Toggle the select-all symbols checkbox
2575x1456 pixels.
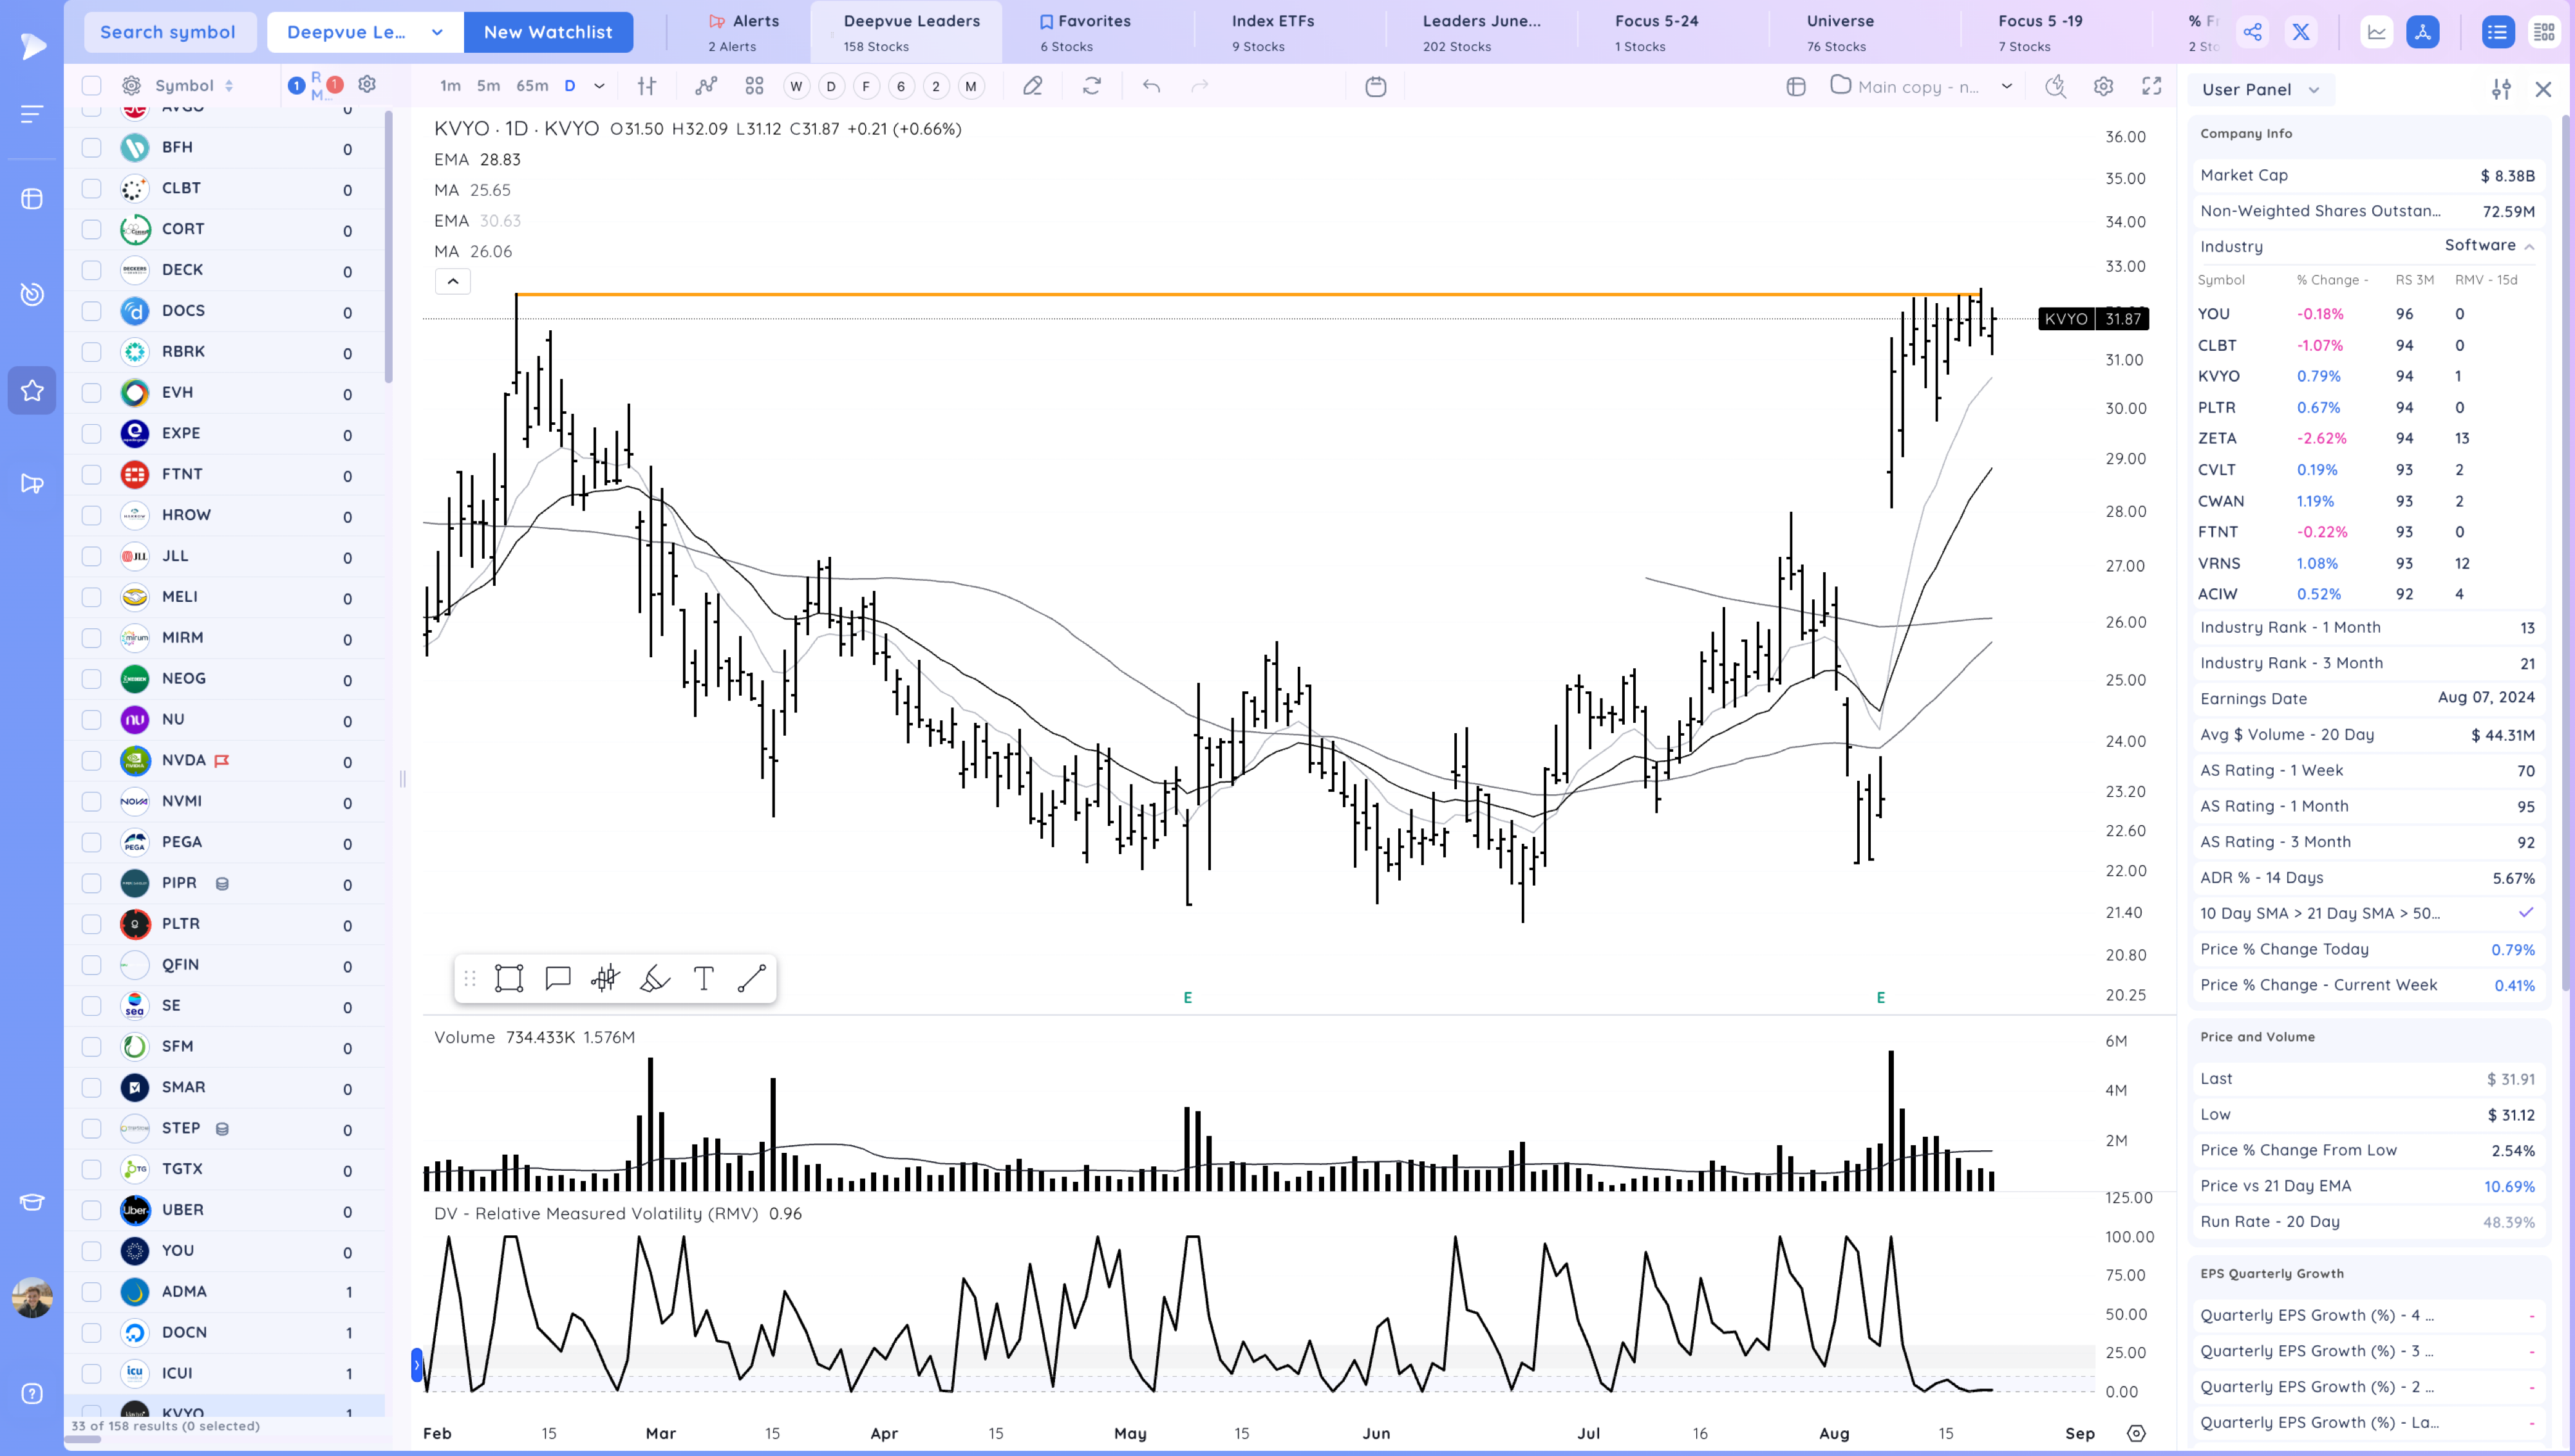91,86
